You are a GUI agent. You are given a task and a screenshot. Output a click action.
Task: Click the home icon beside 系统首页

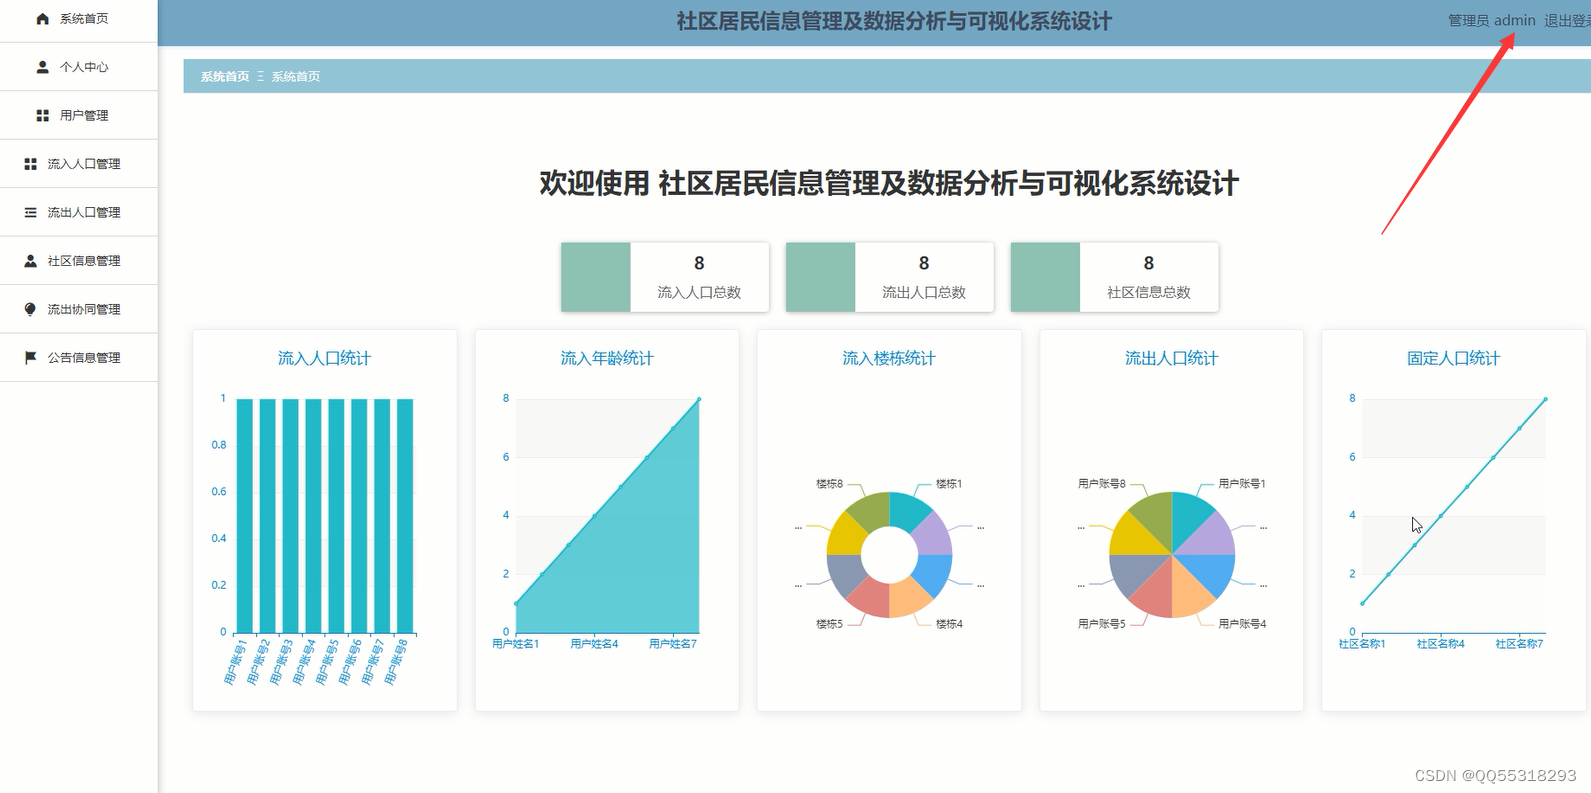point(42,19)
